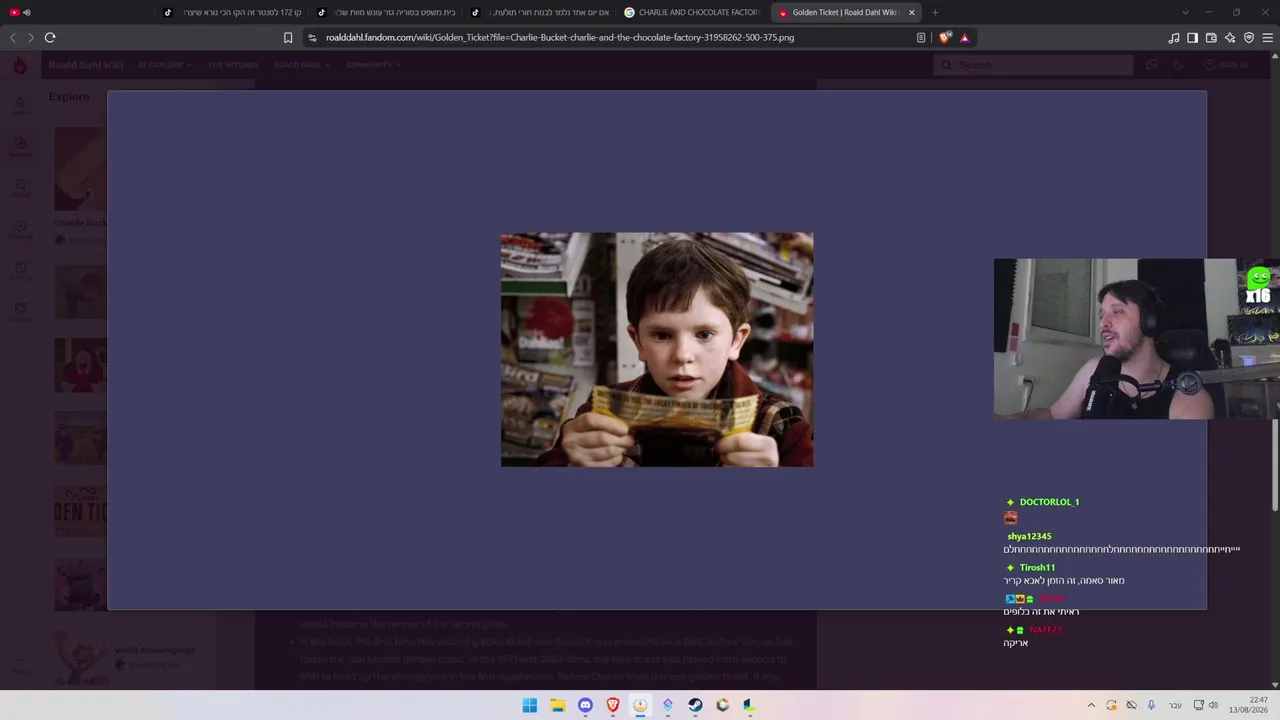Switch the keyboard language indicator עבר
Image resolution: width=1280 pixels, height=720 pixels.
click(x=1175, y=706)
